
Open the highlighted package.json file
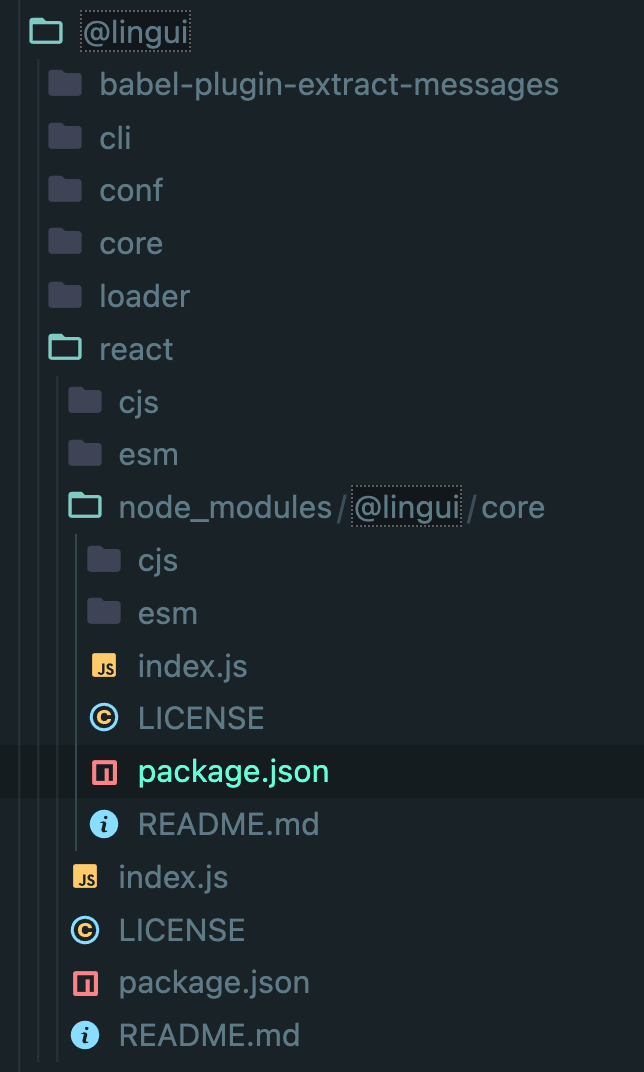click(x=233, y=771)
